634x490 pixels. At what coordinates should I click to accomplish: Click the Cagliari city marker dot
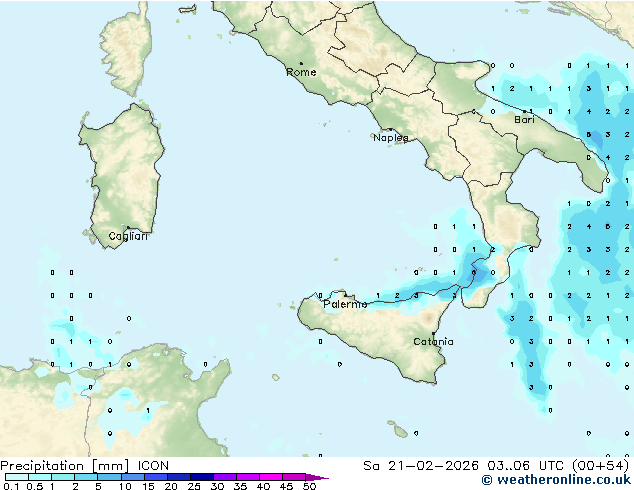(x=128, y=228)
